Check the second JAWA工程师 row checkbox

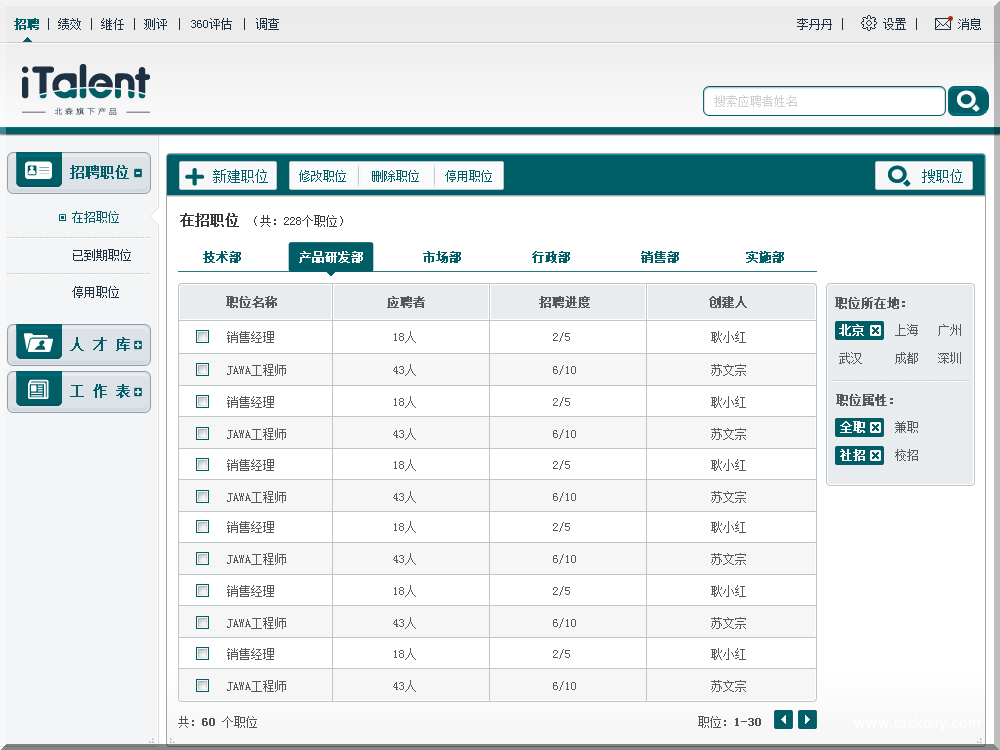pos(203,434)
